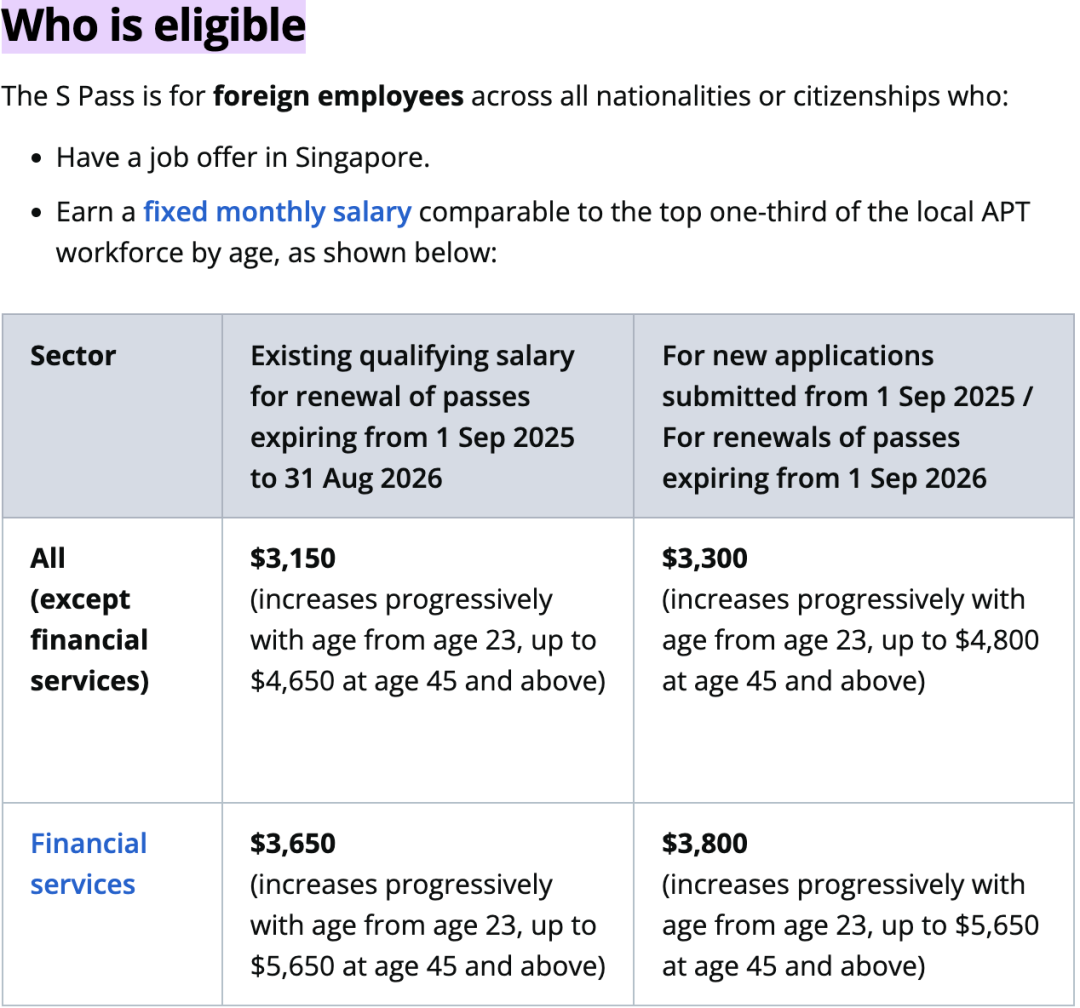Click the For new applications column header

(x=797, y=356)
